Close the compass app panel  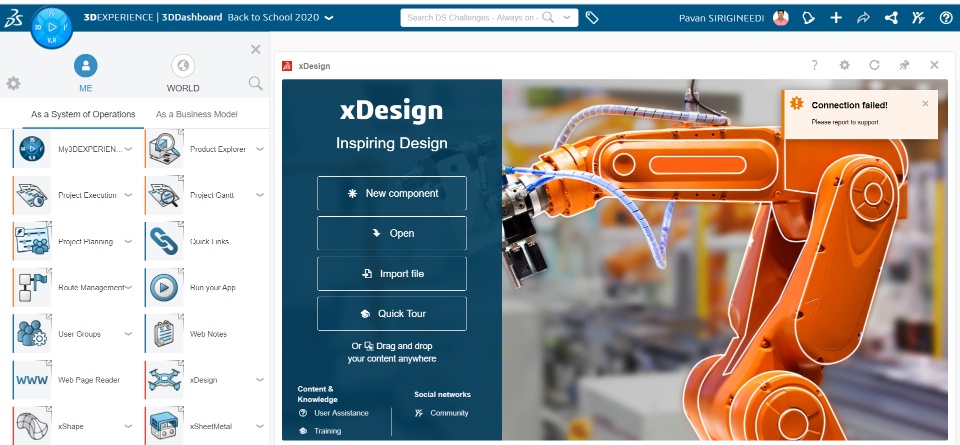pos(256,50)
